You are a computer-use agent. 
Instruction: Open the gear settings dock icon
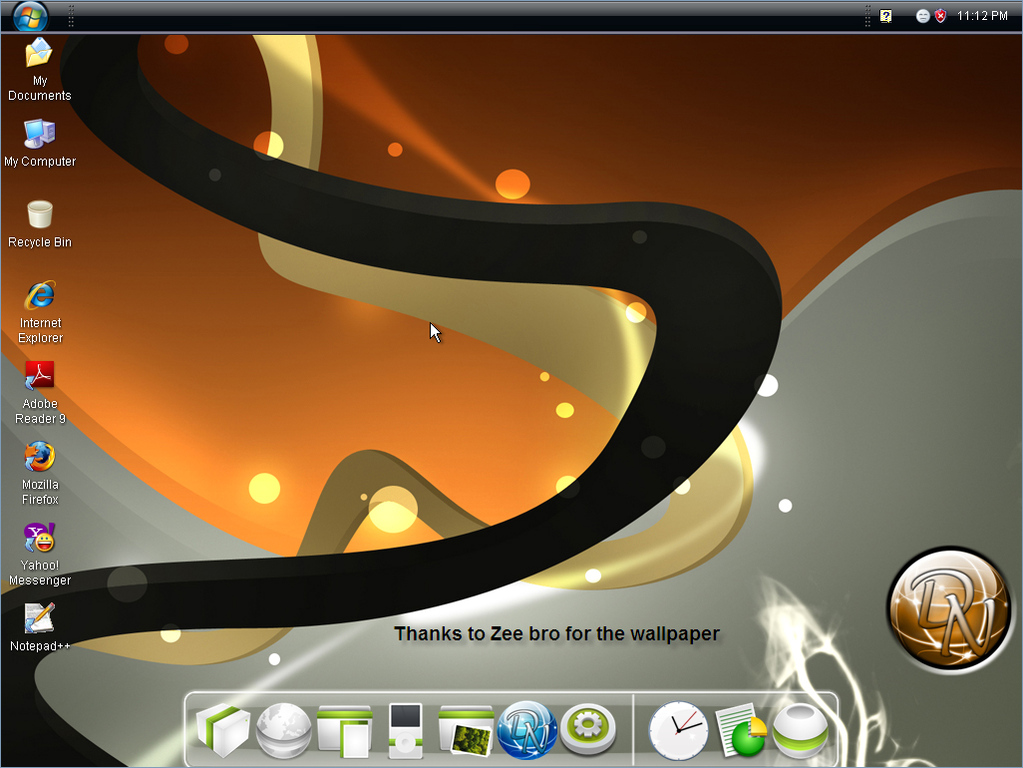[x=587, y=730]
